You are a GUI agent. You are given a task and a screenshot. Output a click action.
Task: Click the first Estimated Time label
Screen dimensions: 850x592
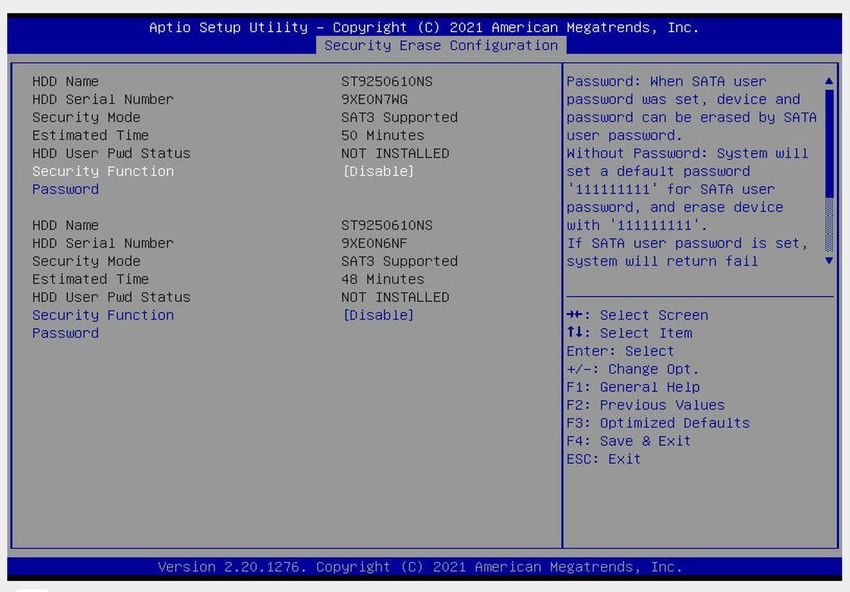pos(91,135)
